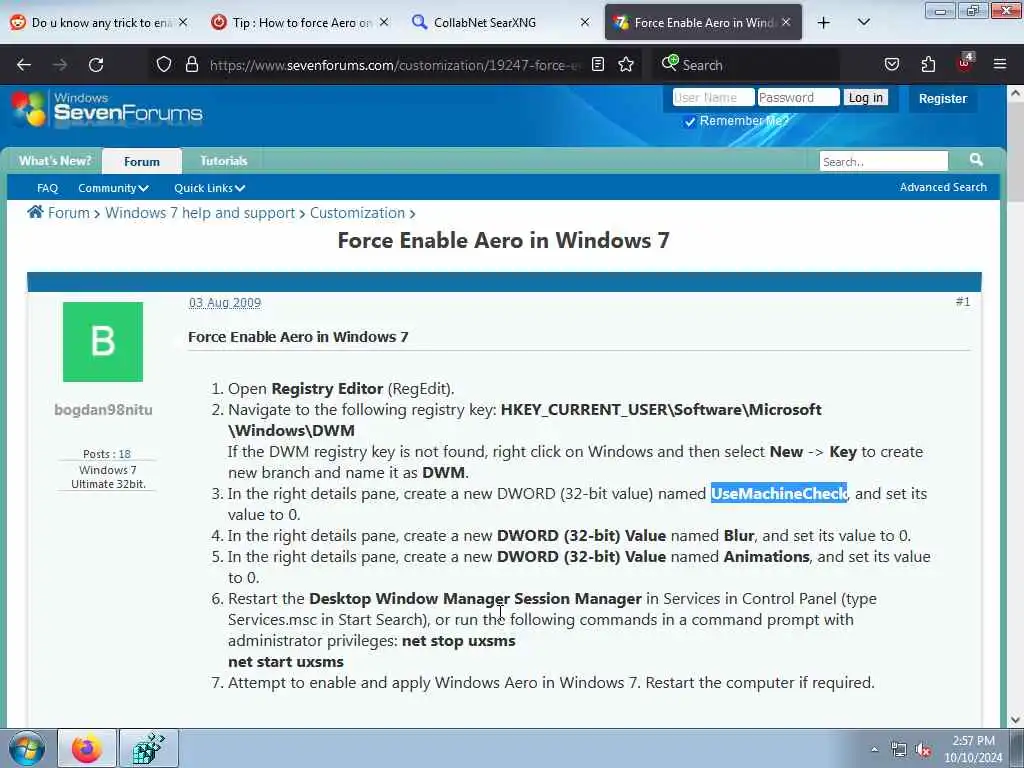Open bogdan98nitu user profile link
1024x768 pixels.
(103, 409)
